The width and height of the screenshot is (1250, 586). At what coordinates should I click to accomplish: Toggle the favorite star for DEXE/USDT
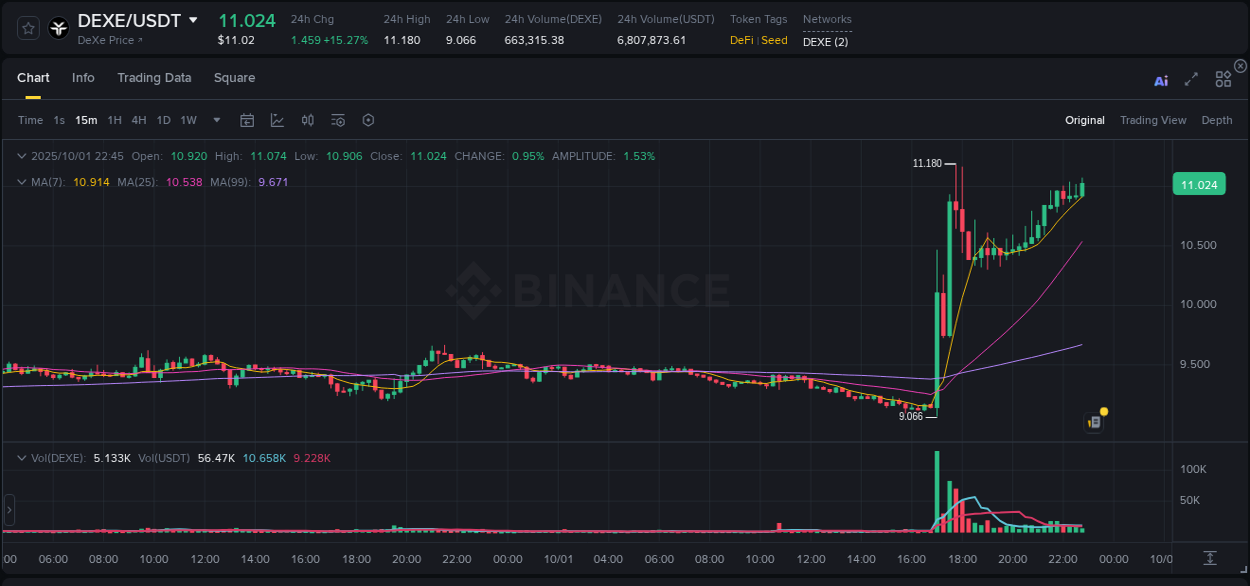pyautogui.click(x=28, y=28)
